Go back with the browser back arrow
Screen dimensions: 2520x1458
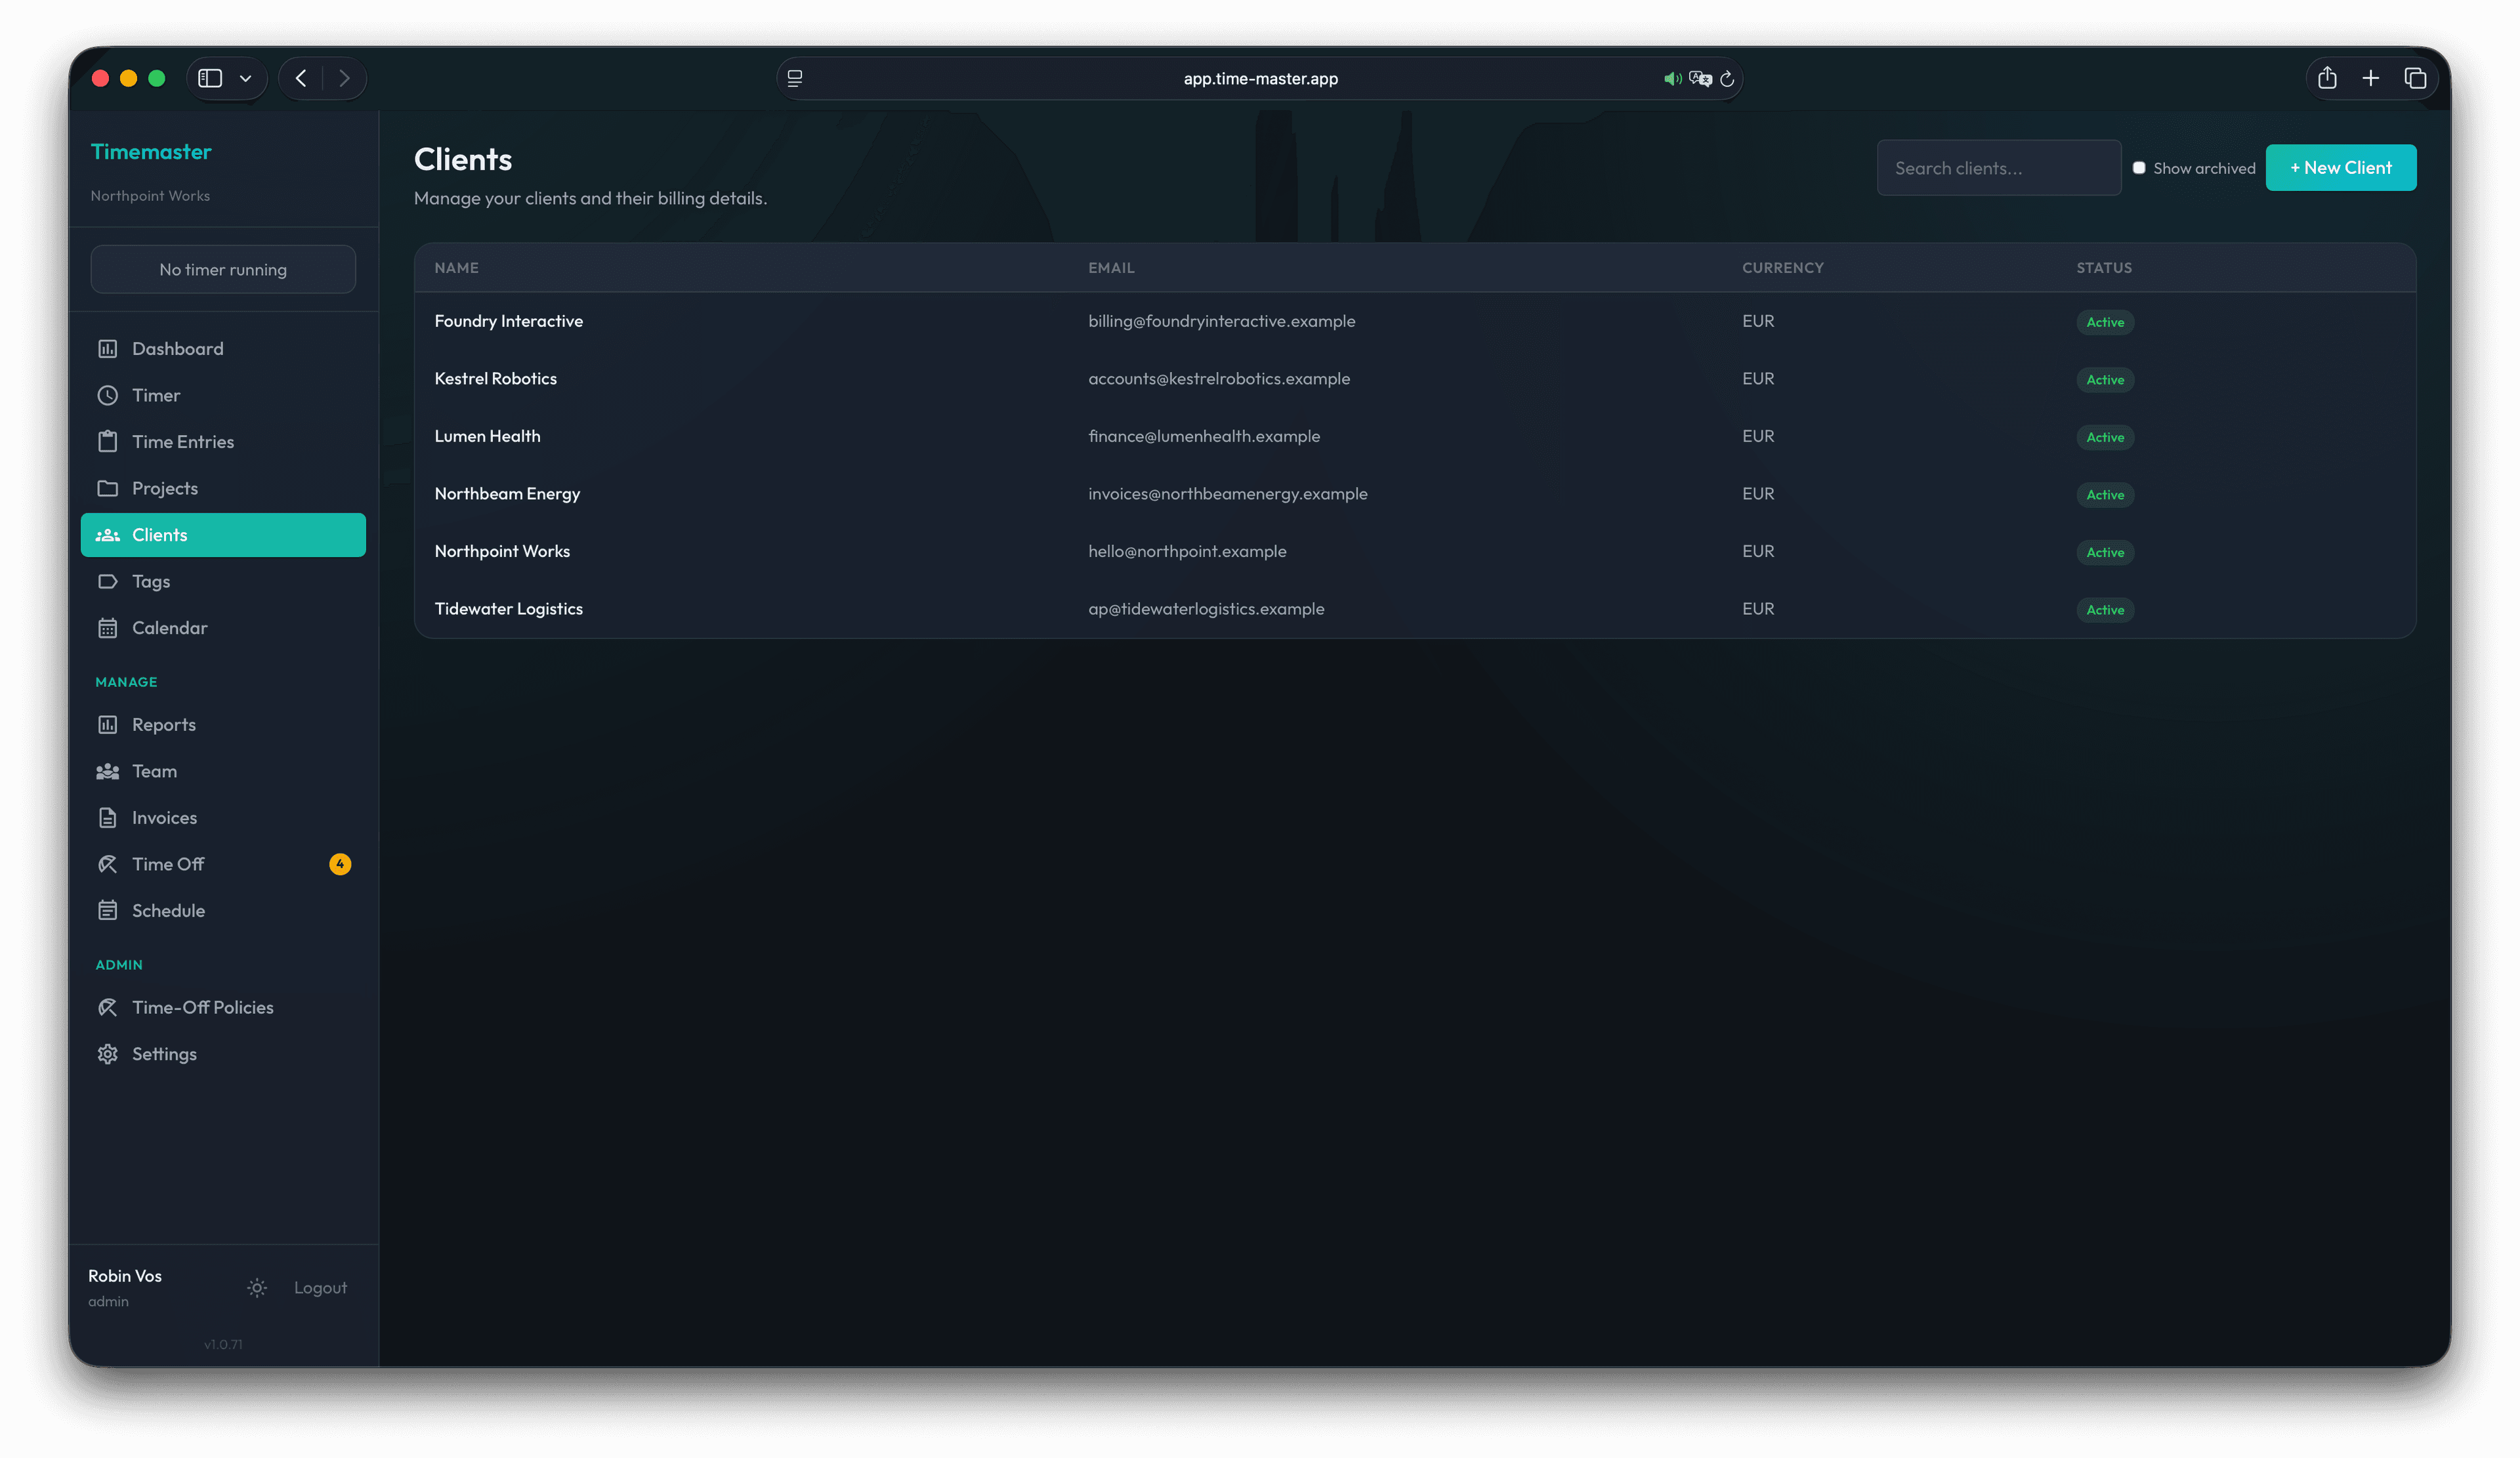(301, 78)
